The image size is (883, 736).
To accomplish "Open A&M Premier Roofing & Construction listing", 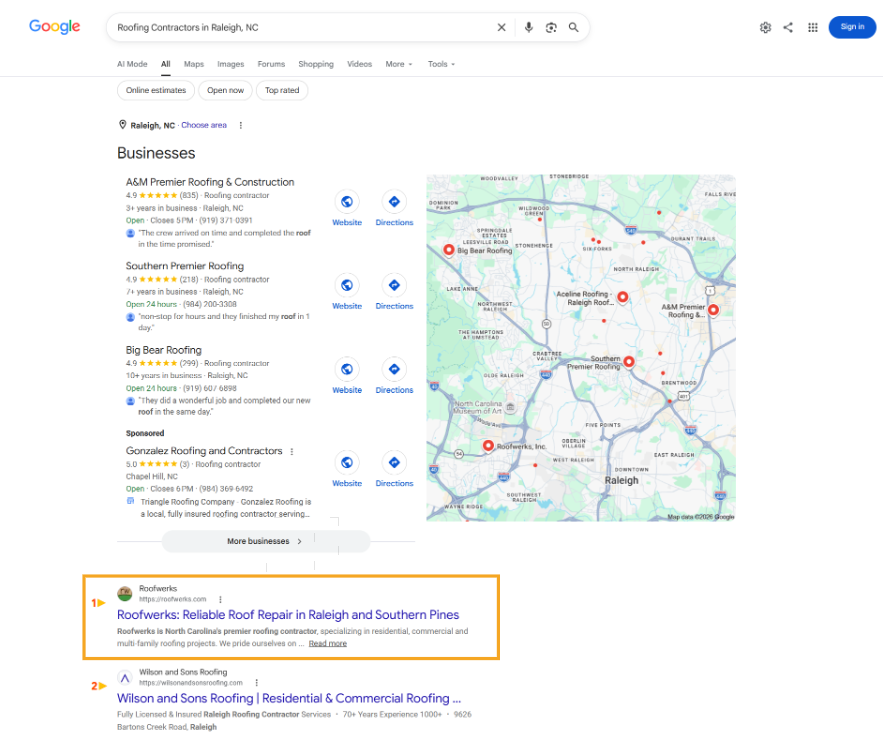I will (x=210, y=182).
